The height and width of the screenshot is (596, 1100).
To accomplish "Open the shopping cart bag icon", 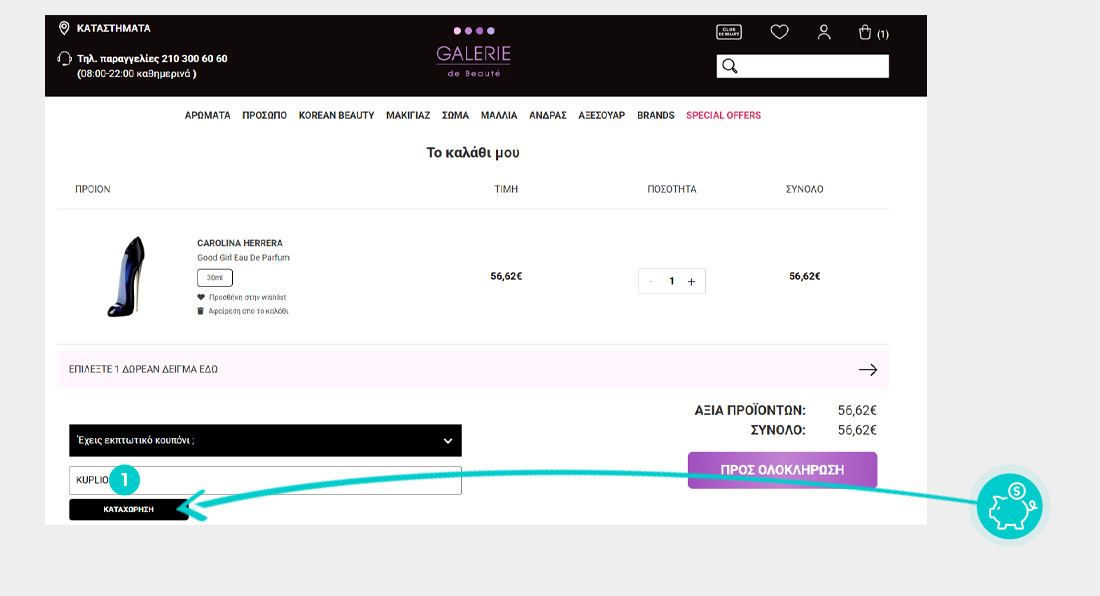I will (x=865, y=33).
